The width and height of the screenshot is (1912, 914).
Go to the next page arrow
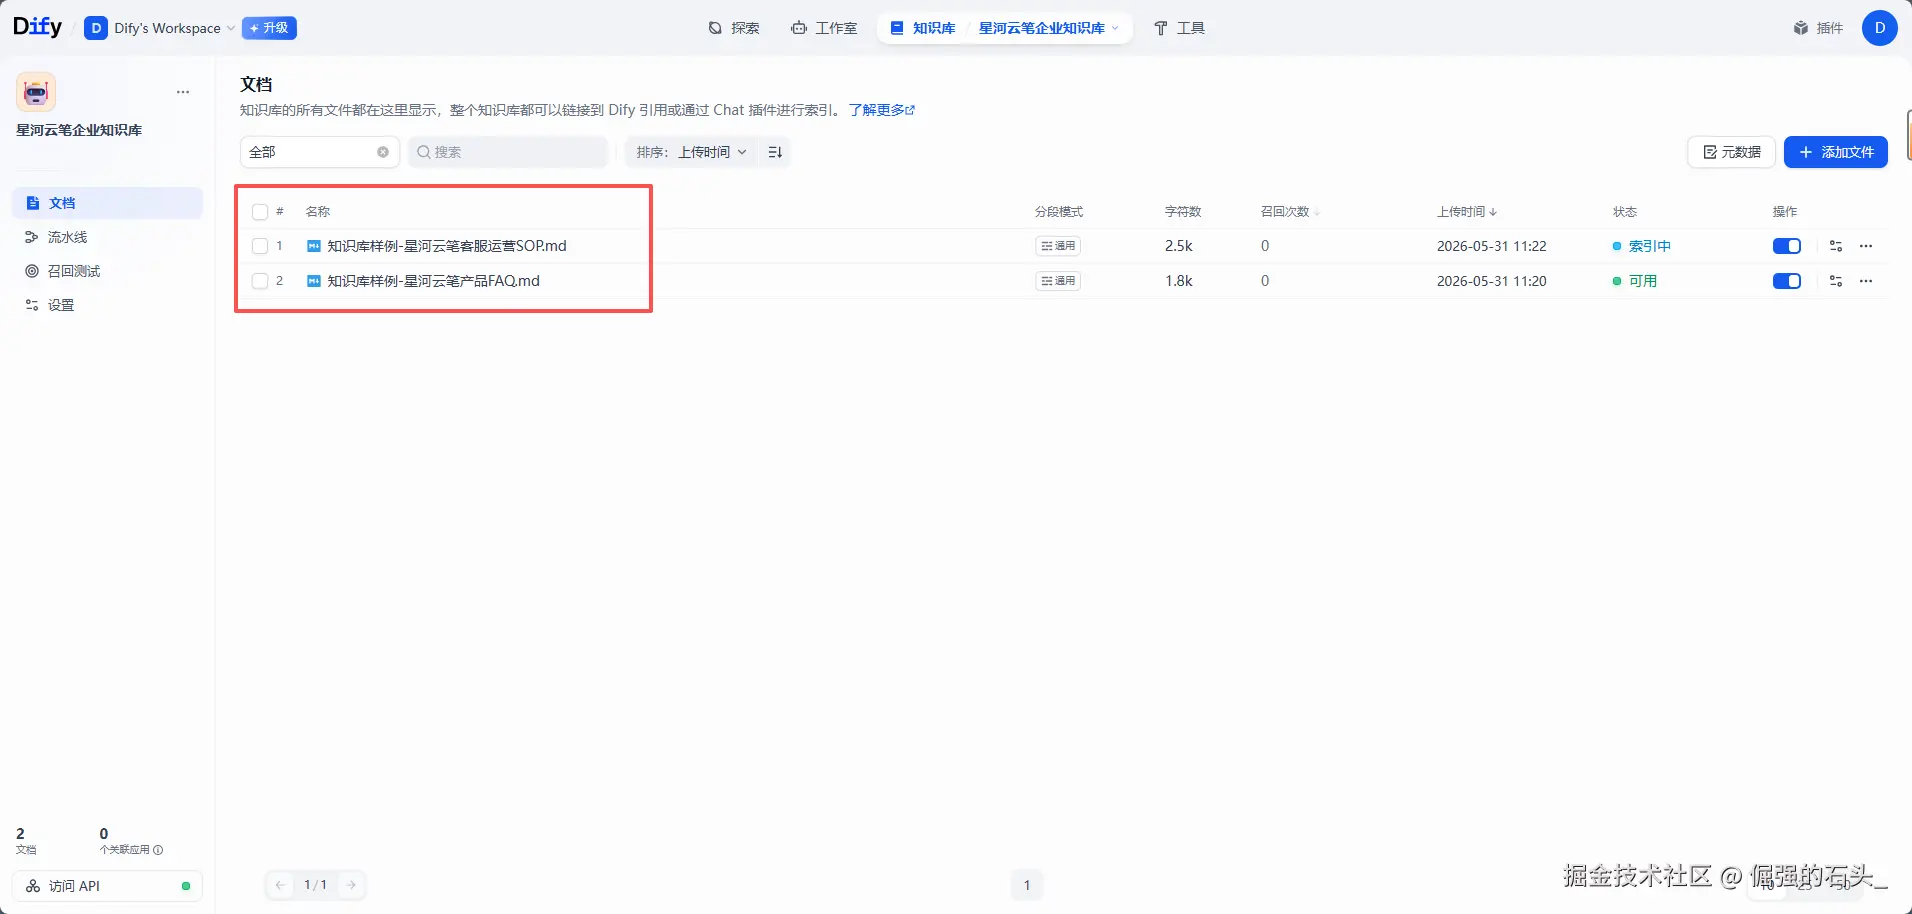351,885
